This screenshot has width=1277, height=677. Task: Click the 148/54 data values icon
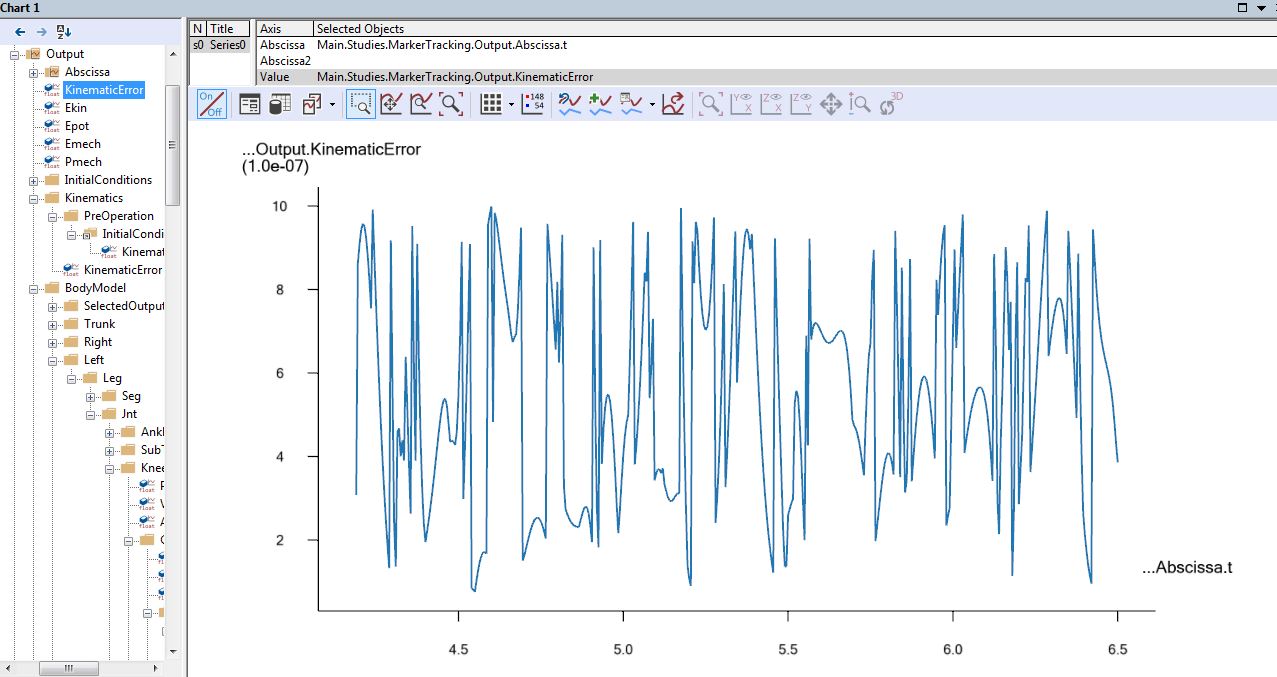point(533,103)
